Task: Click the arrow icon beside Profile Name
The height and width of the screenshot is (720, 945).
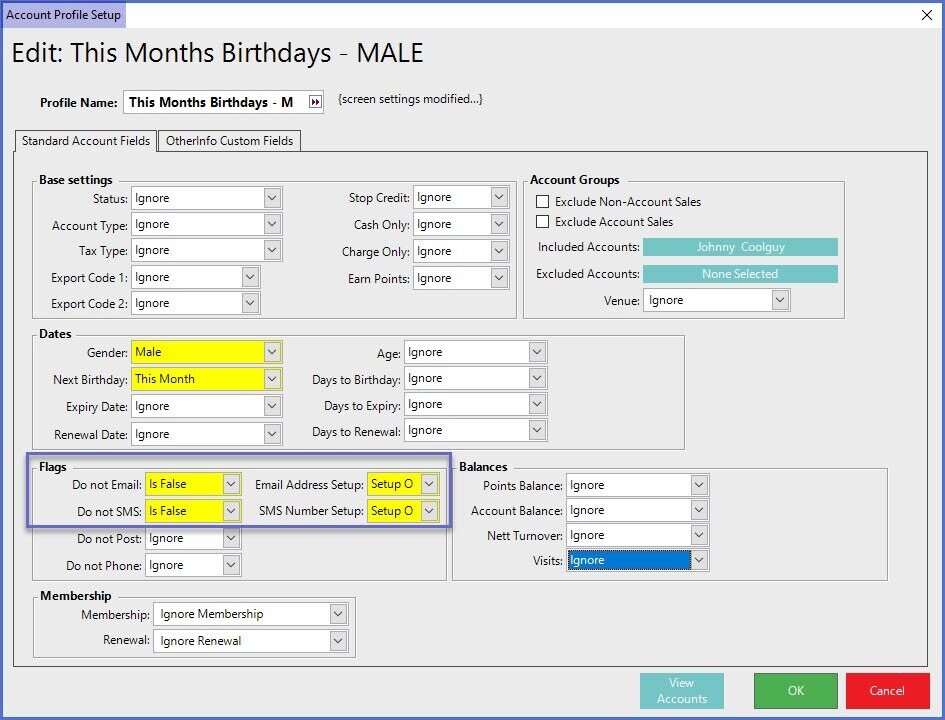Action: pos(315,102)
